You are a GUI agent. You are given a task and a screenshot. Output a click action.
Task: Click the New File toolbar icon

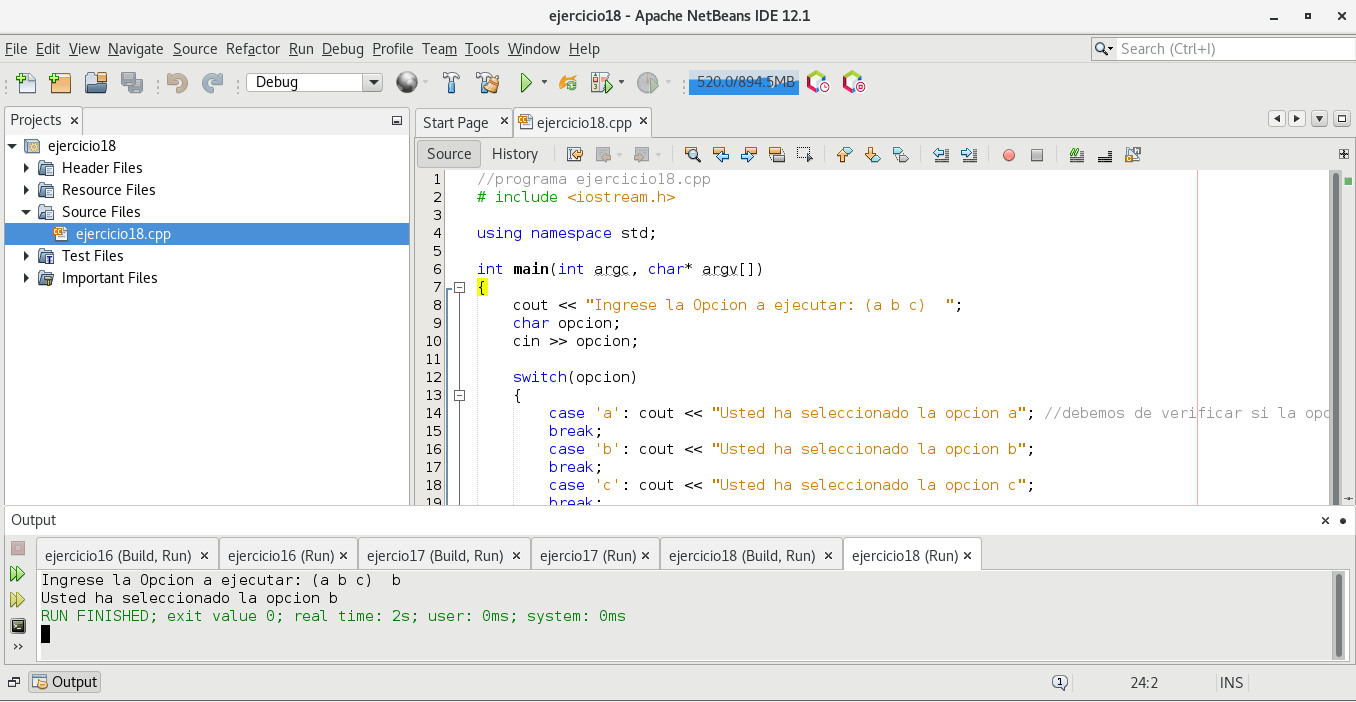pos(26,83)
